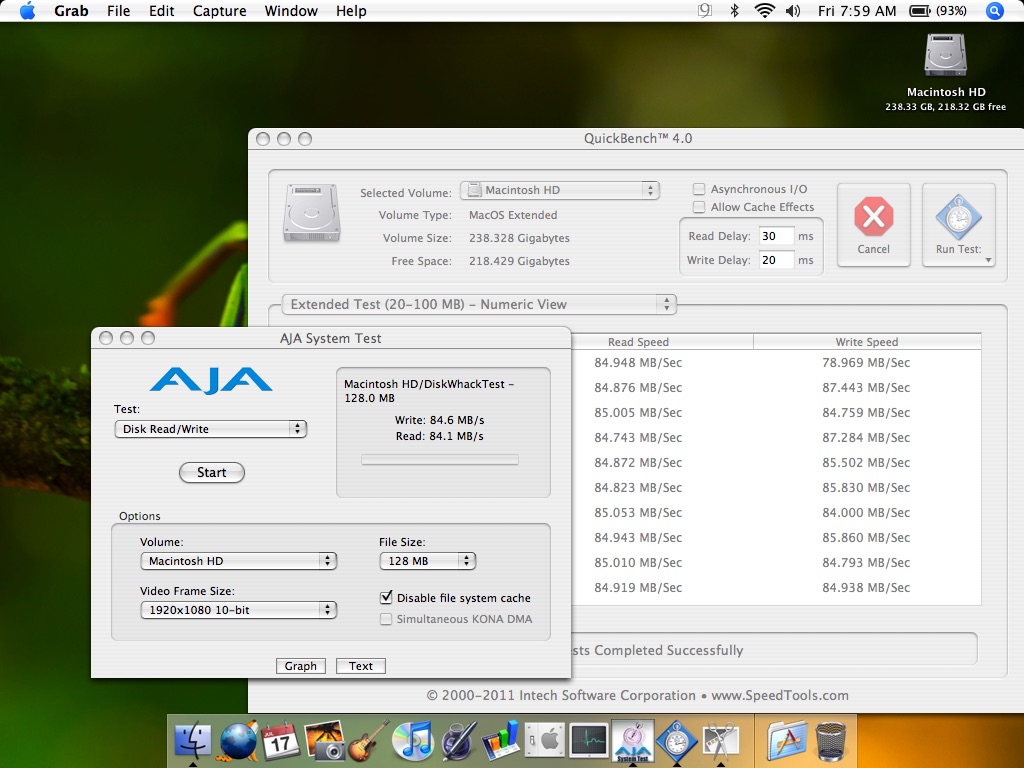Screen dimensions: 1024x768
Task: Click the Read Delay input field
Action: pos(776,236)
